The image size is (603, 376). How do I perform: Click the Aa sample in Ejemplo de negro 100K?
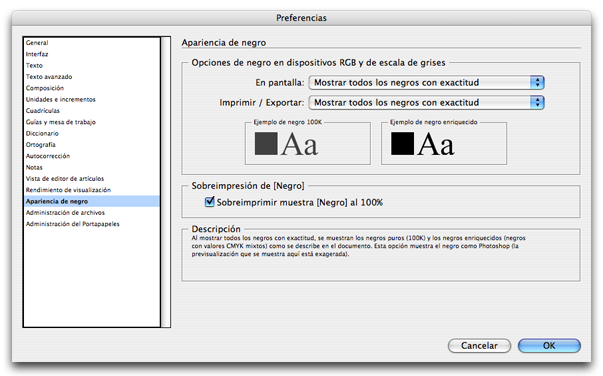(x=300, y=145)
